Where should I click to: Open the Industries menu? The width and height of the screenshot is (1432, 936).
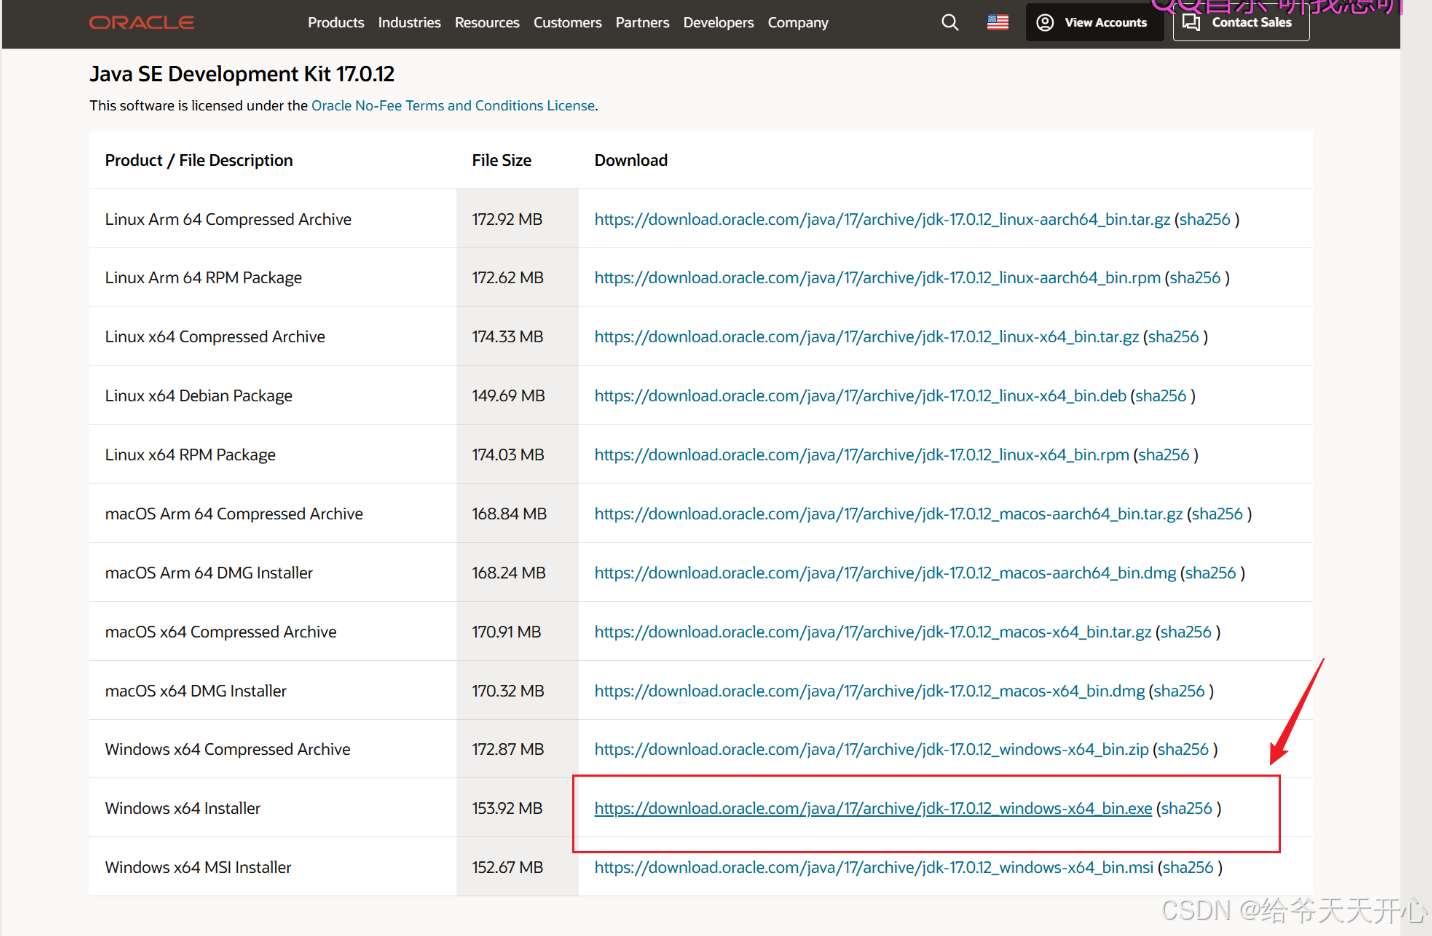pyautogui.click(x=409, y=22)
